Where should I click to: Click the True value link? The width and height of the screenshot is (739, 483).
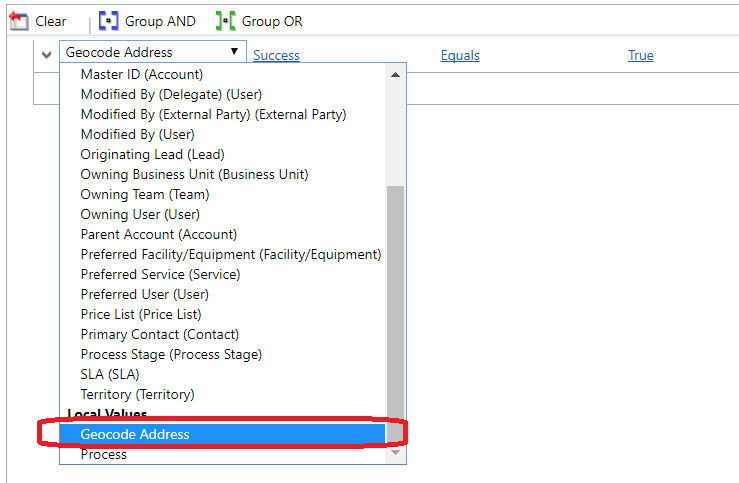click(x=641, y=55)
